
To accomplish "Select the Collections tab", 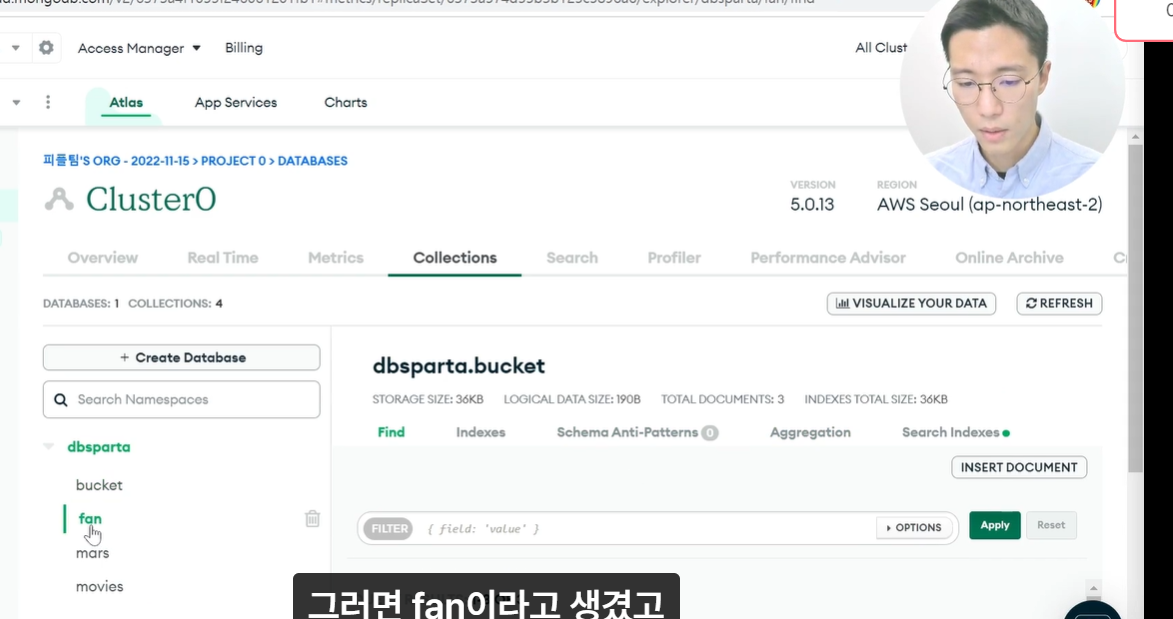I will 455,257.
